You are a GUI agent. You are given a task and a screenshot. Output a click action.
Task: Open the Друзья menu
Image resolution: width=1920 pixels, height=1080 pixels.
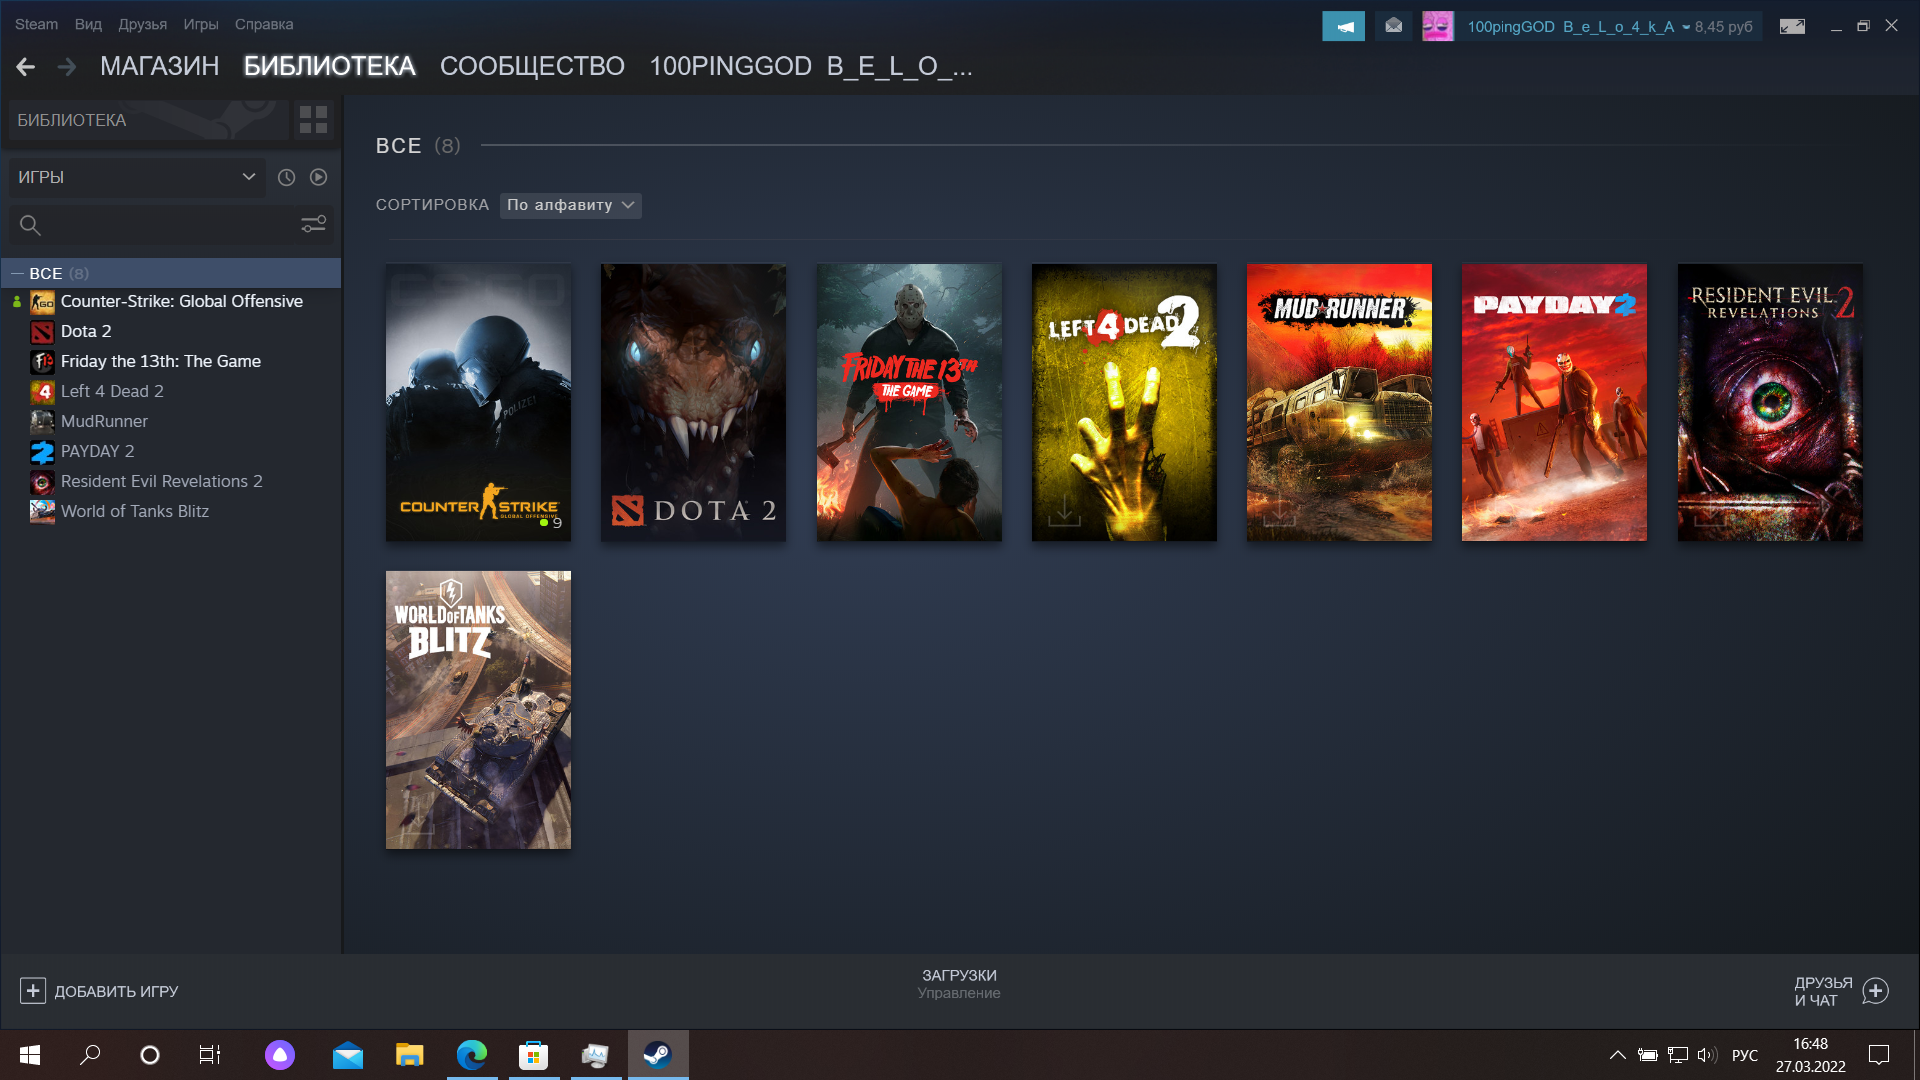pyautogui.click(x=142, y=24)
